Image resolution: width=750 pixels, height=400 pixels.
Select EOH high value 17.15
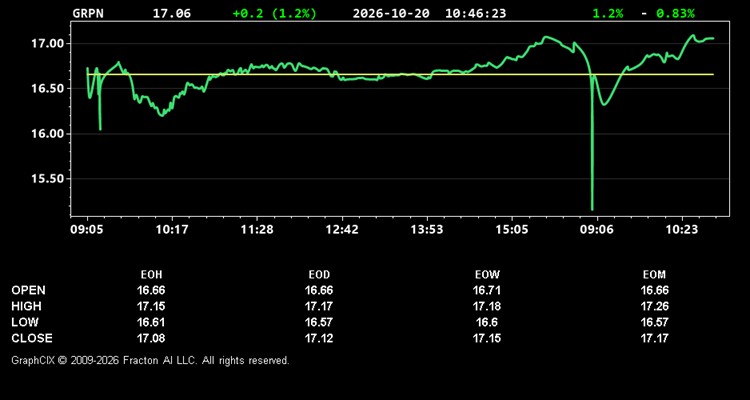[x=151, y=306]
